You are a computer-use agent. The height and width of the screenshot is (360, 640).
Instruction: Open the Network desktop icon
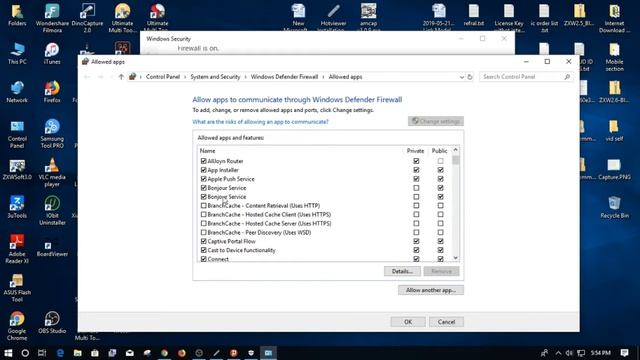17,92
